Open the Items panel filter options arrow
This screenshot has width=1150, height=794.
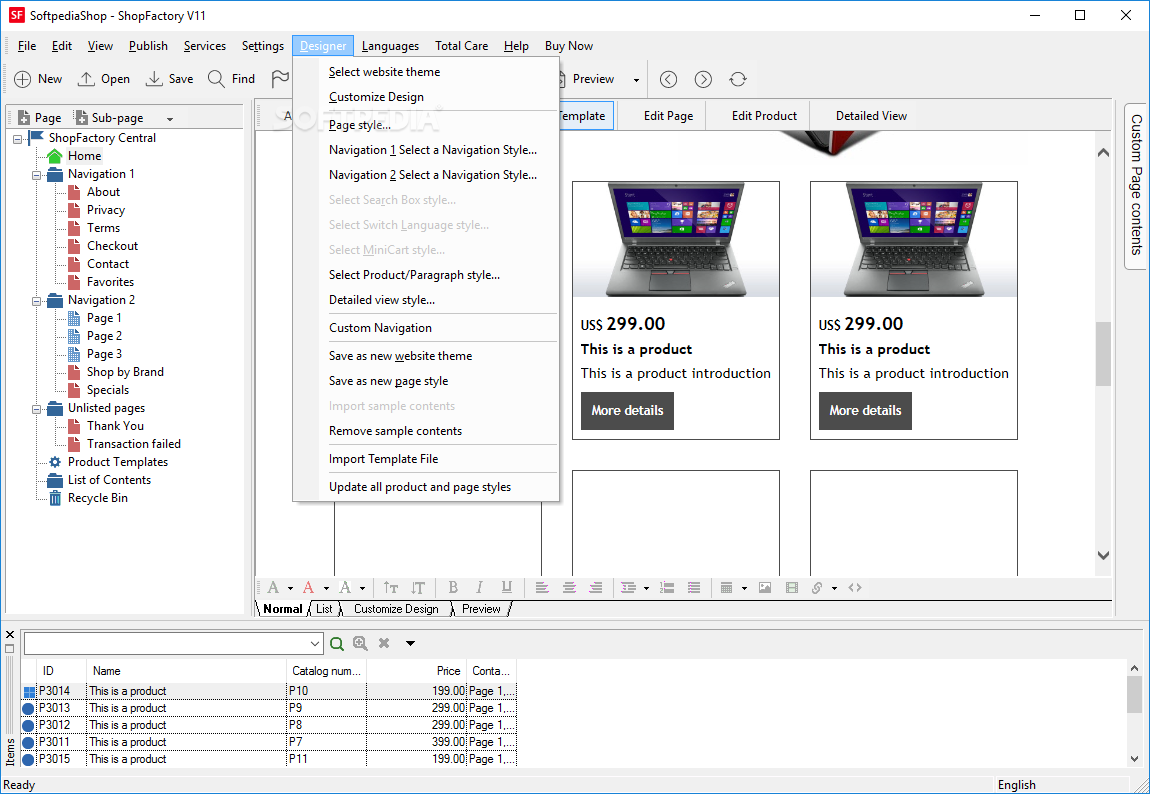click(x=410, y=643)
